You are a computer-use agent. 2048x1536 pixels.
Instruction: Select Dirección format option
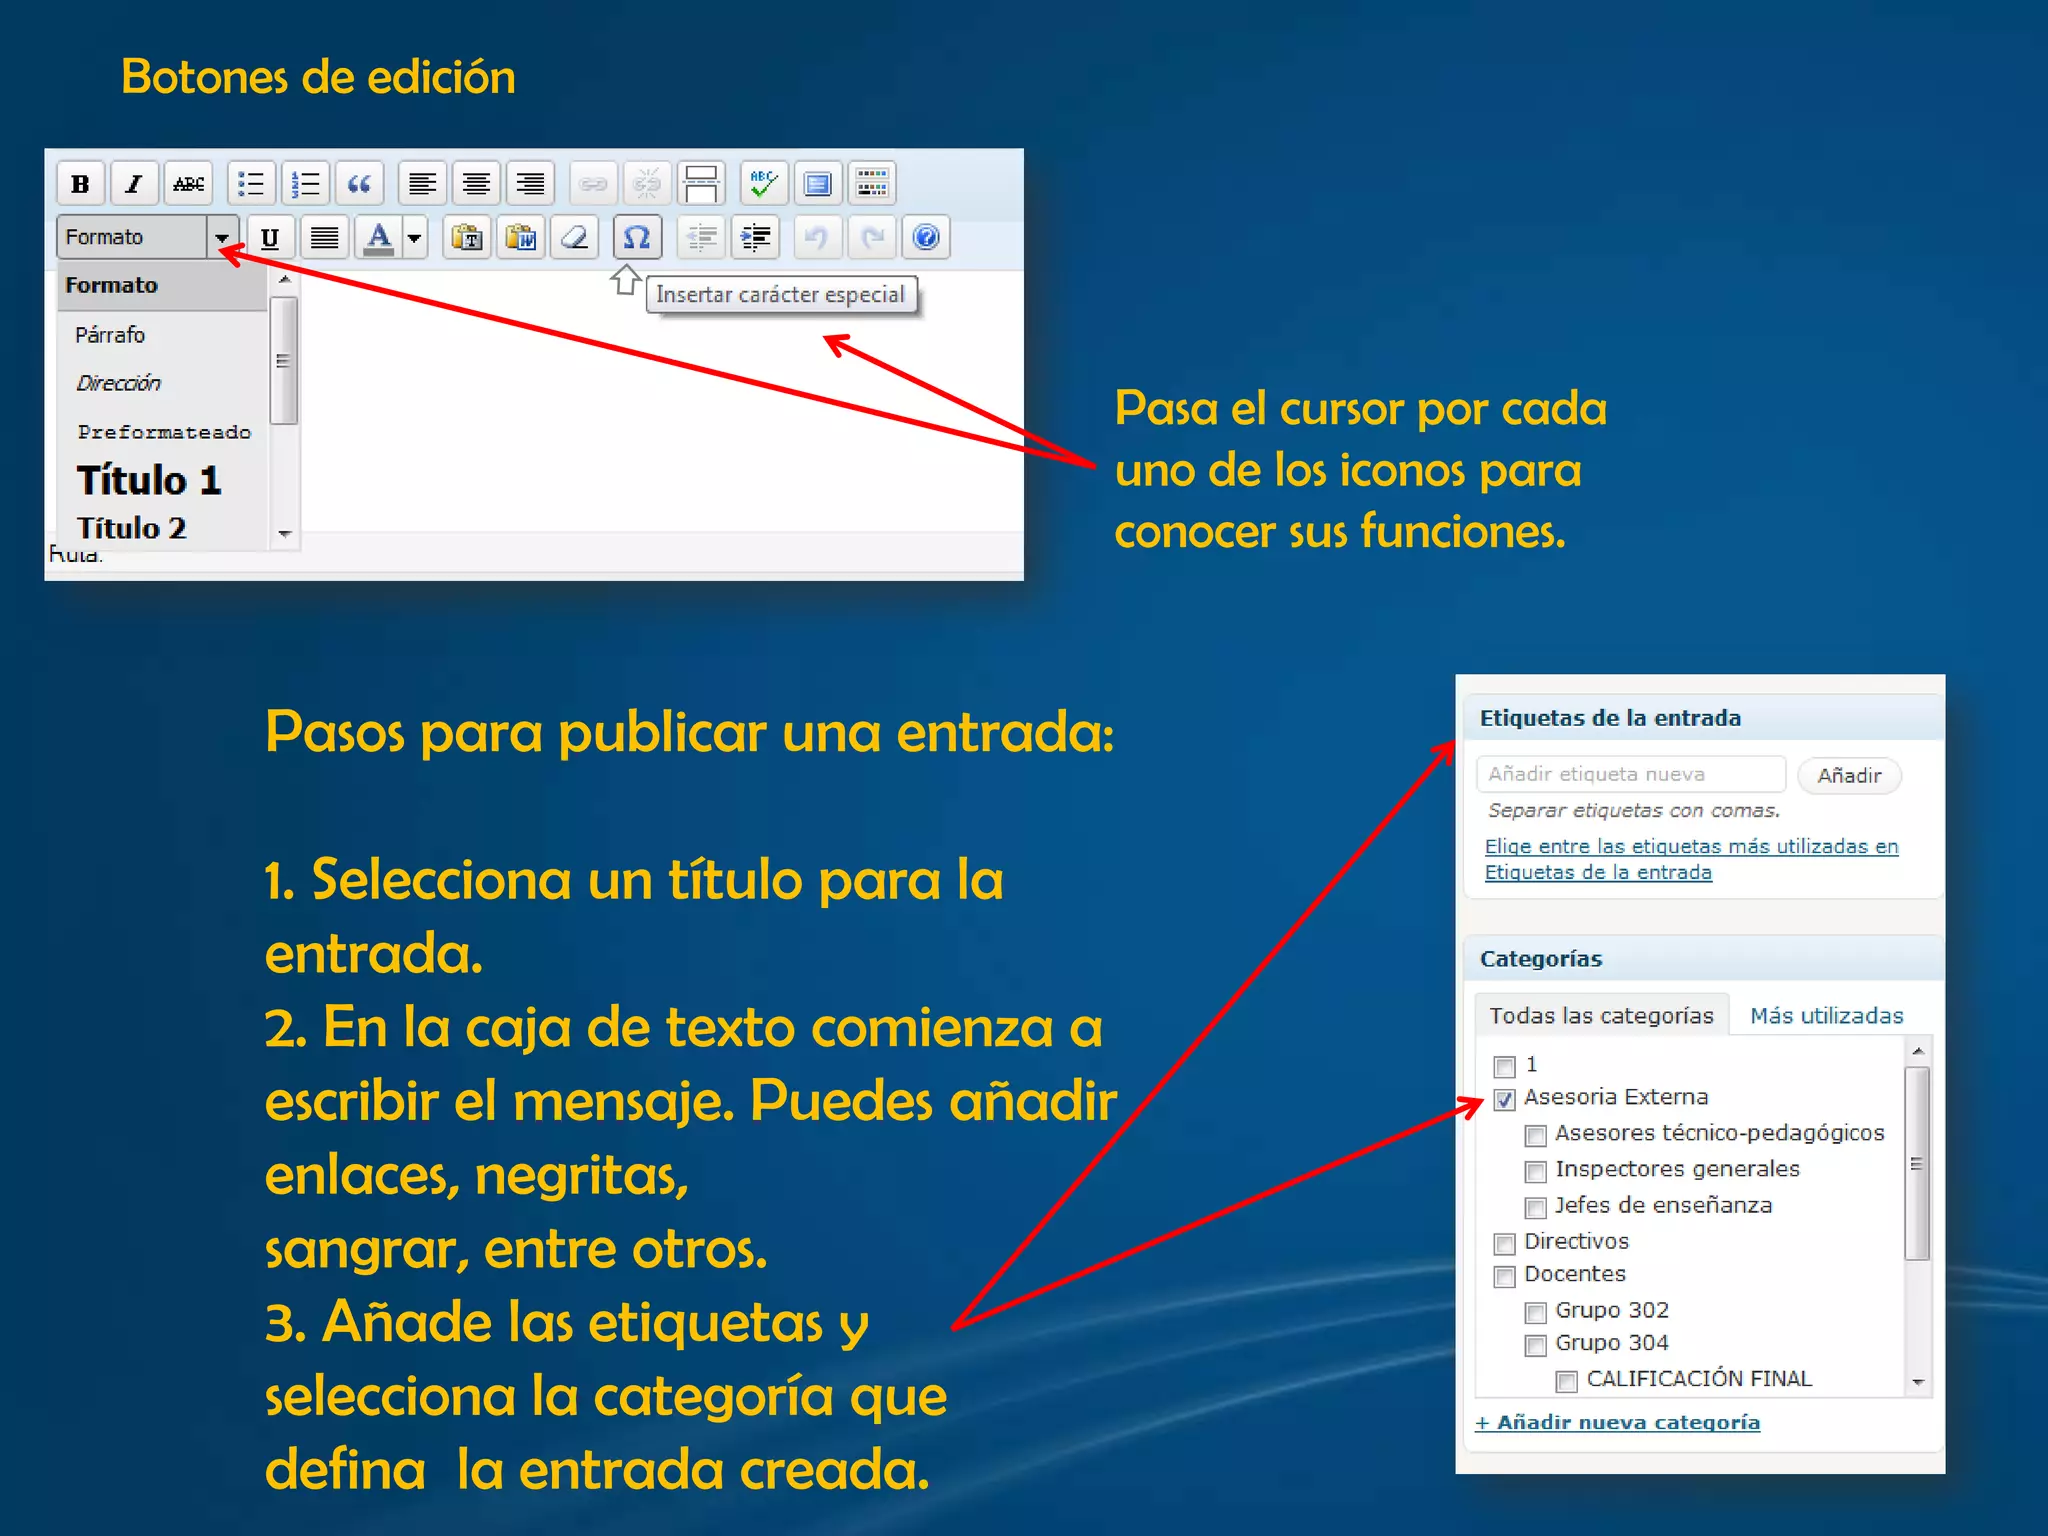click(x=162, y=383)
